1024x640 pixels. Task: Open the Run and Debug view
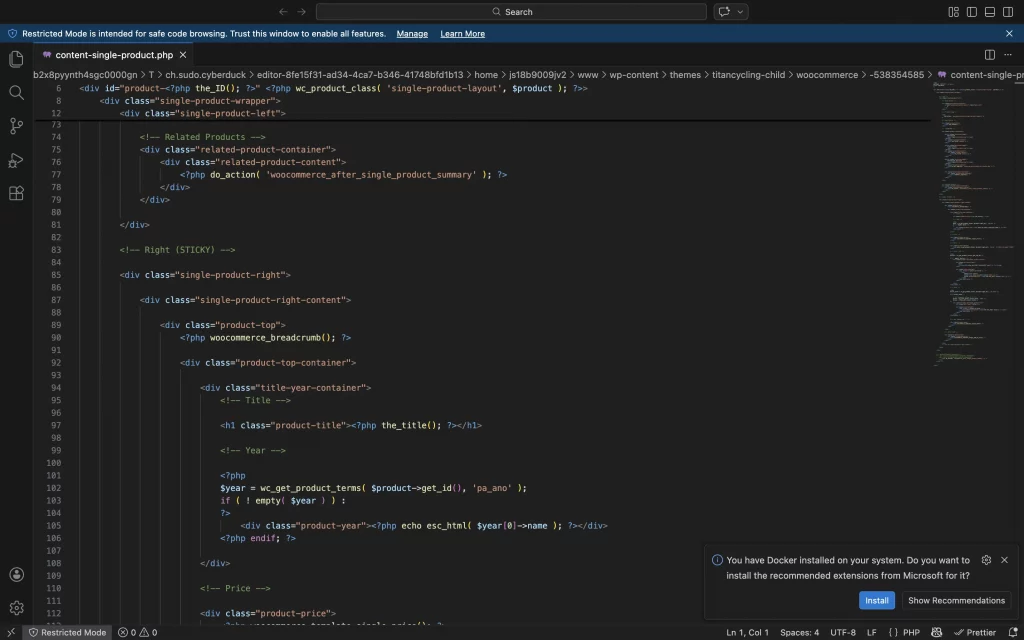pos(16,160)
